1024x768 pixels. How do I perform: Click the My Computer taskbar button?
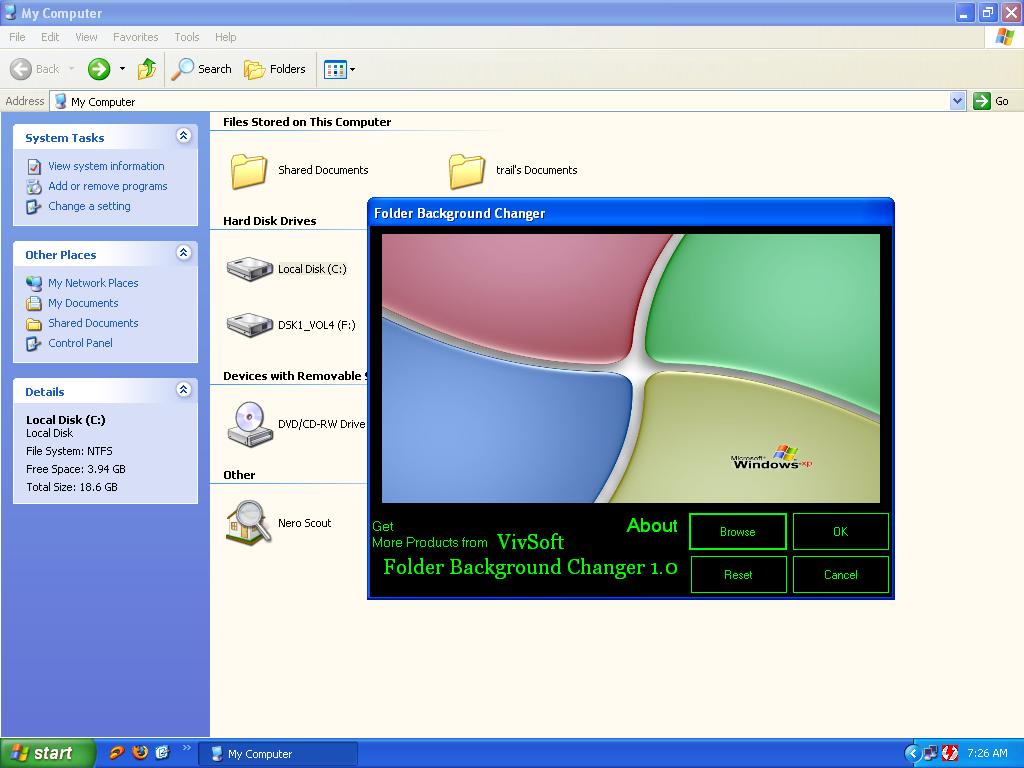(278, 754)
